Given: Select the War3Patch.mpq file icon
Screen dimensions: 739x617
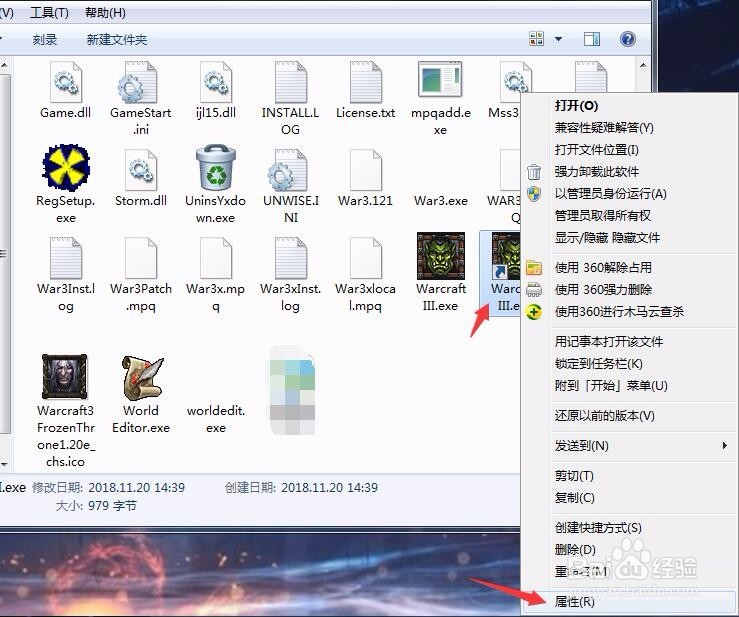Looking at the screenshot, I should [141, 258].
